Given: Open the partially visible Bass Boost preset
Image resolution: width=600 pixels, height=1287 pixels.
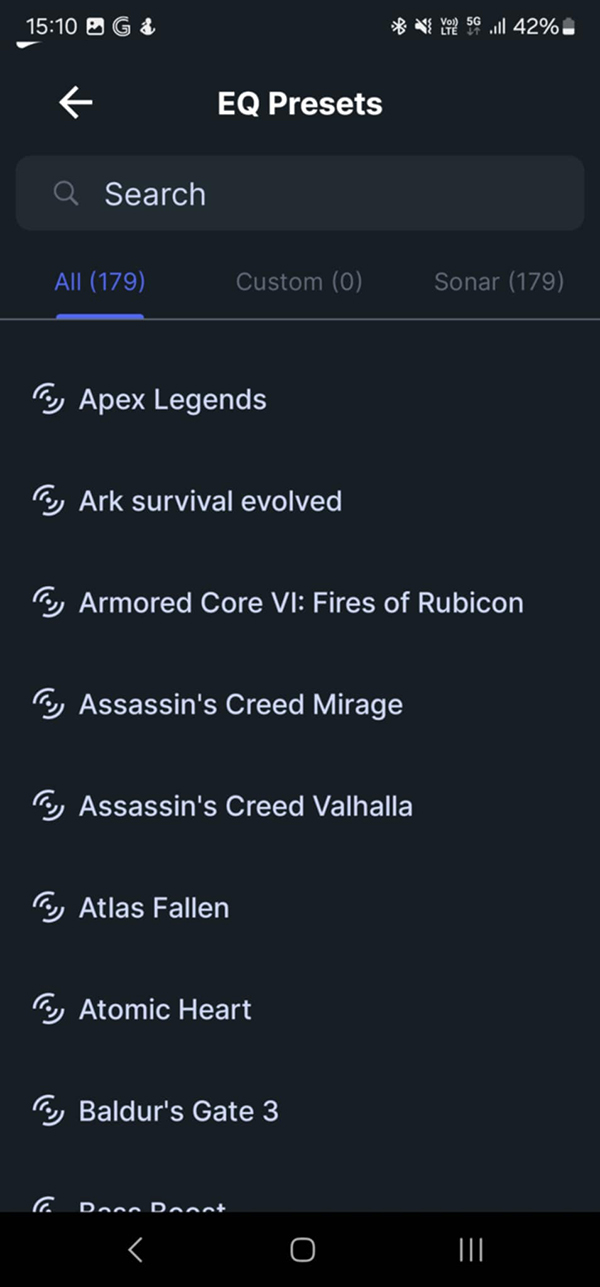Looking at the screenshot, I should coord(153,1205).
